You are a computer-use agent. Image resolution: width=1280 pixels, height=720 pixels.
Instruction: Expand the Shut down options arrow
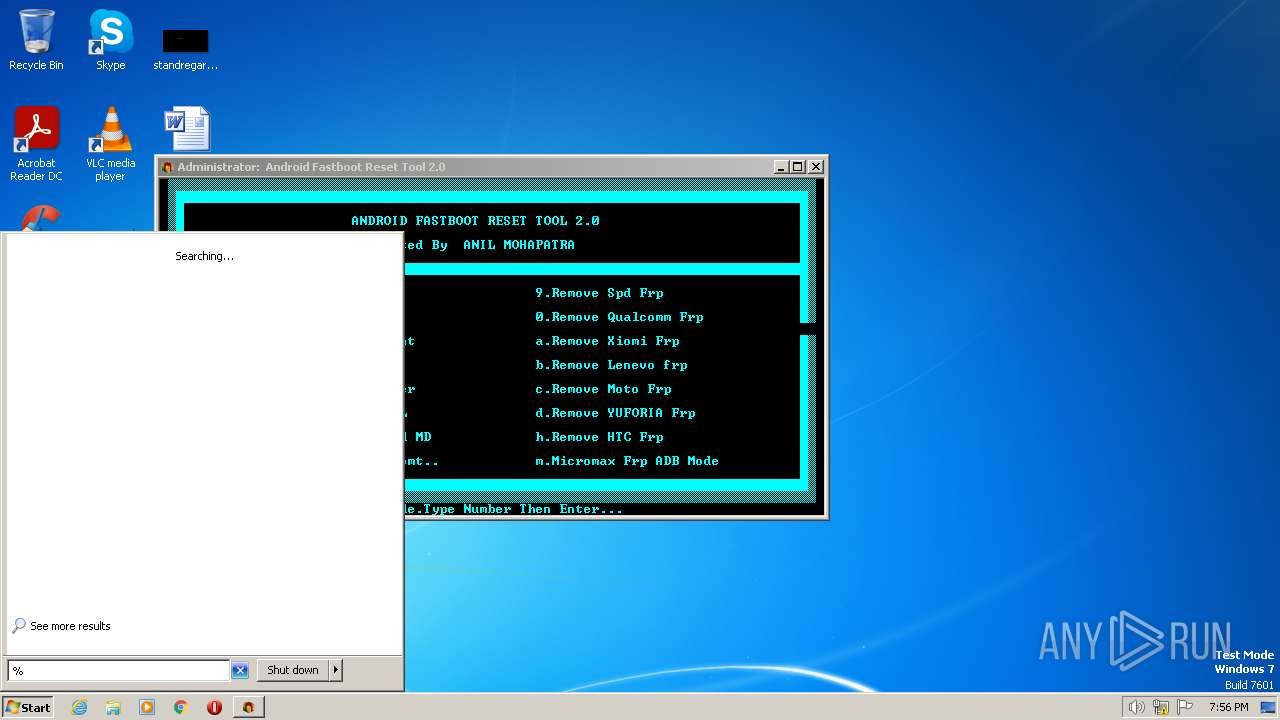[336, 670]
